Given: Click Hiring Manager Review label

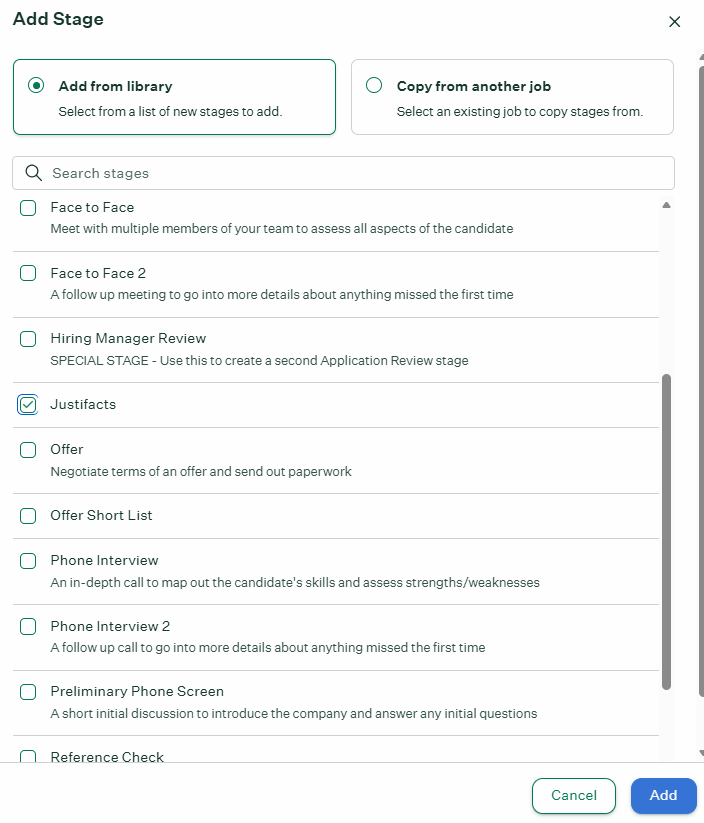Looking at the screenshot, I should pos(128,339).
